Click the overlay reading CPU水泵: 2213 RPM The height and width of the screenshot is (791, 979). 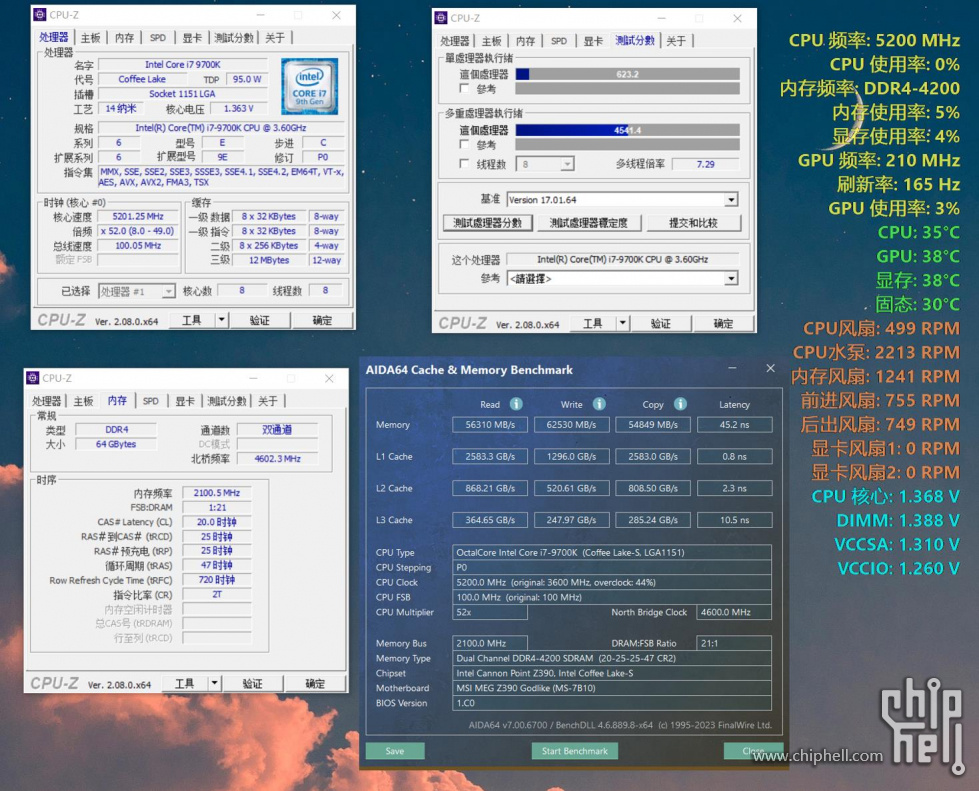point(876,353)
